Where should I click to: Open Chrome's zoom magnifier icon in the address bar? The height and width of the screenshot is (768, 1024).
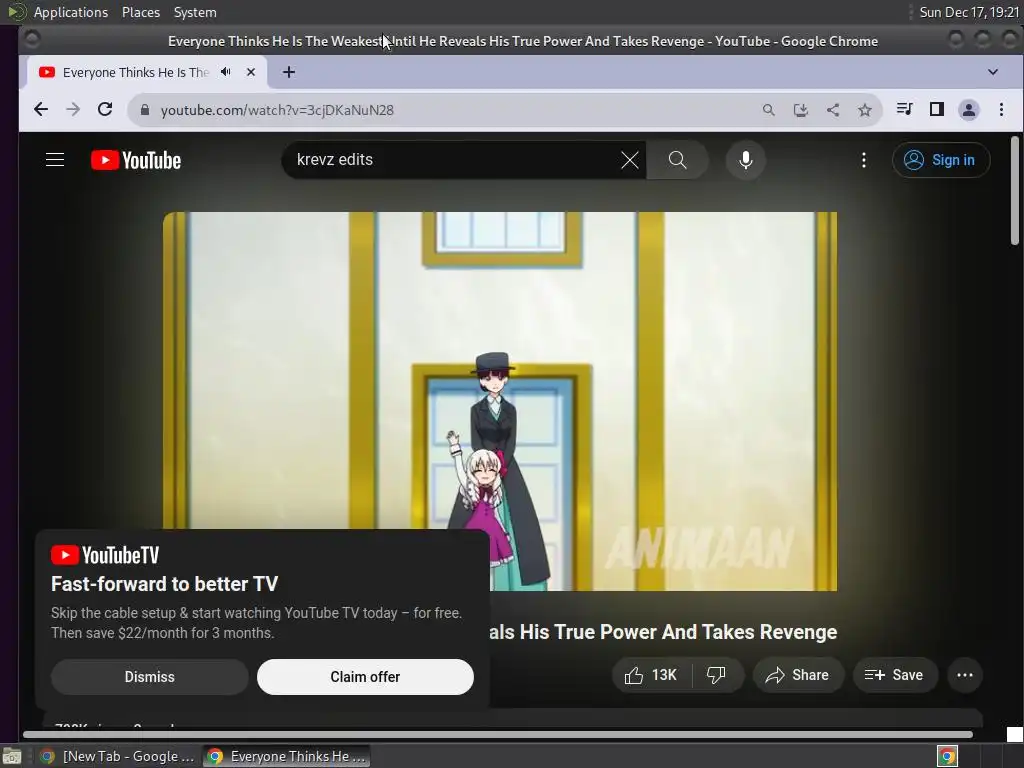tap(769, 110)
